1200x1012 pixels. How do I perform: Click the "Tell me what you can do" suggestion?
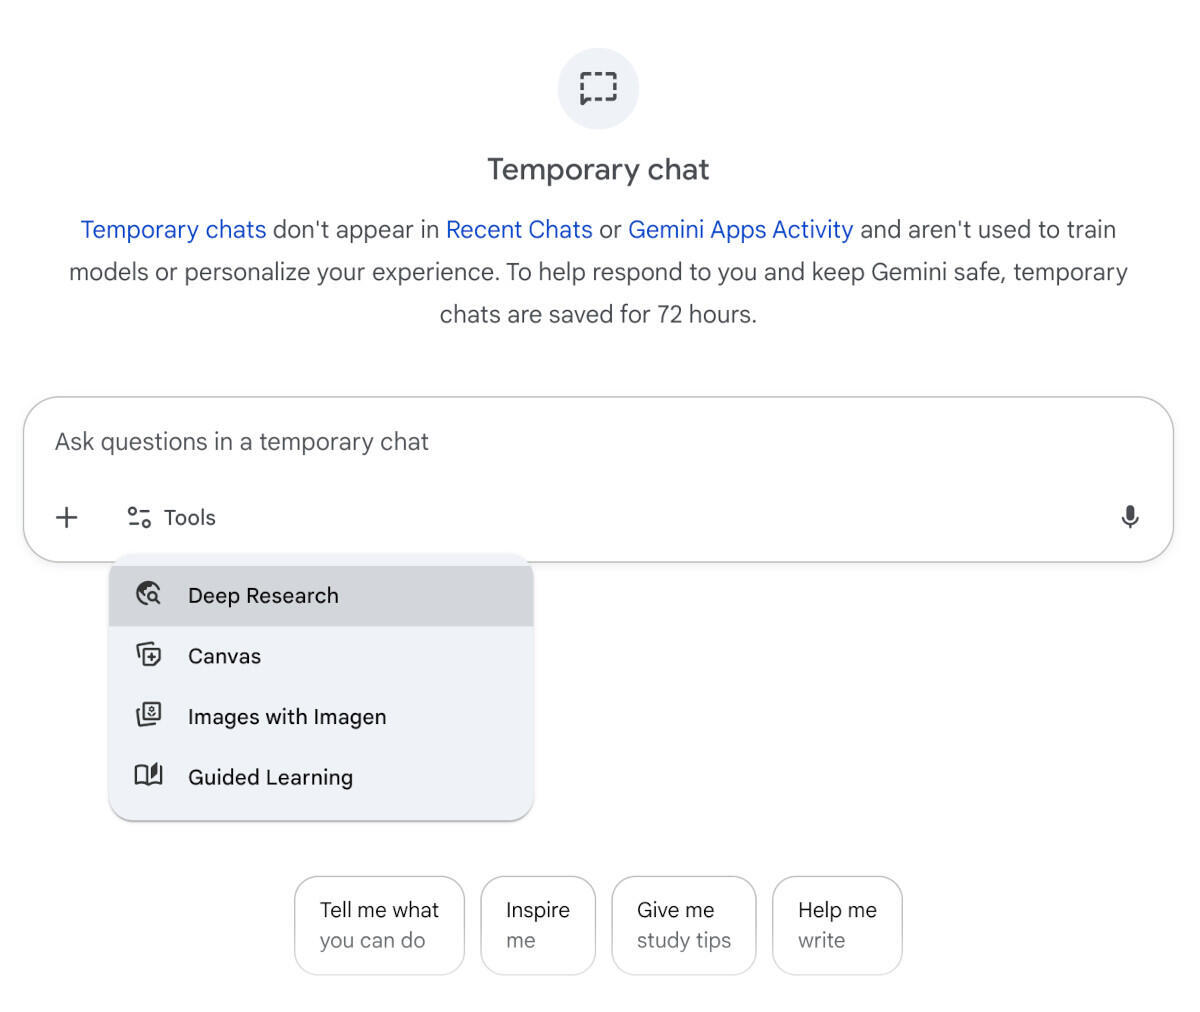coord(379,925)
